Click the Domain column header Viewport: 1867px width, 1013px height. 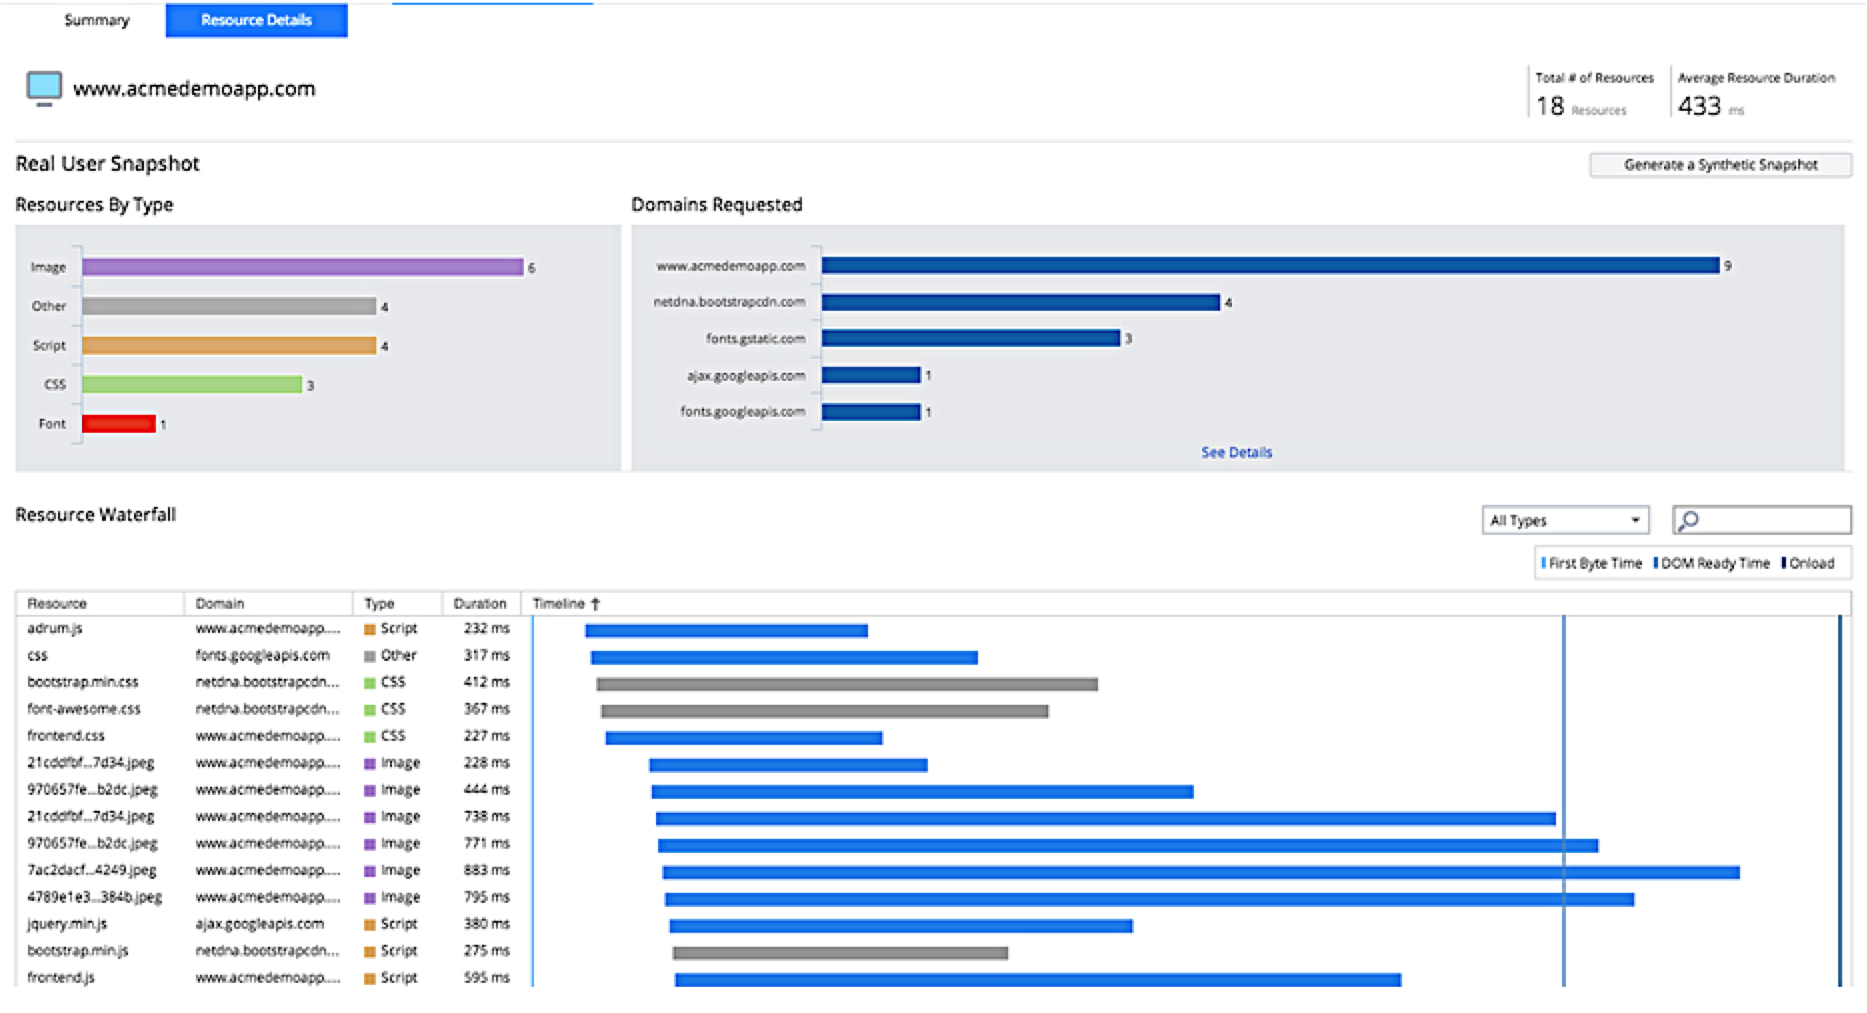(220, 604)
